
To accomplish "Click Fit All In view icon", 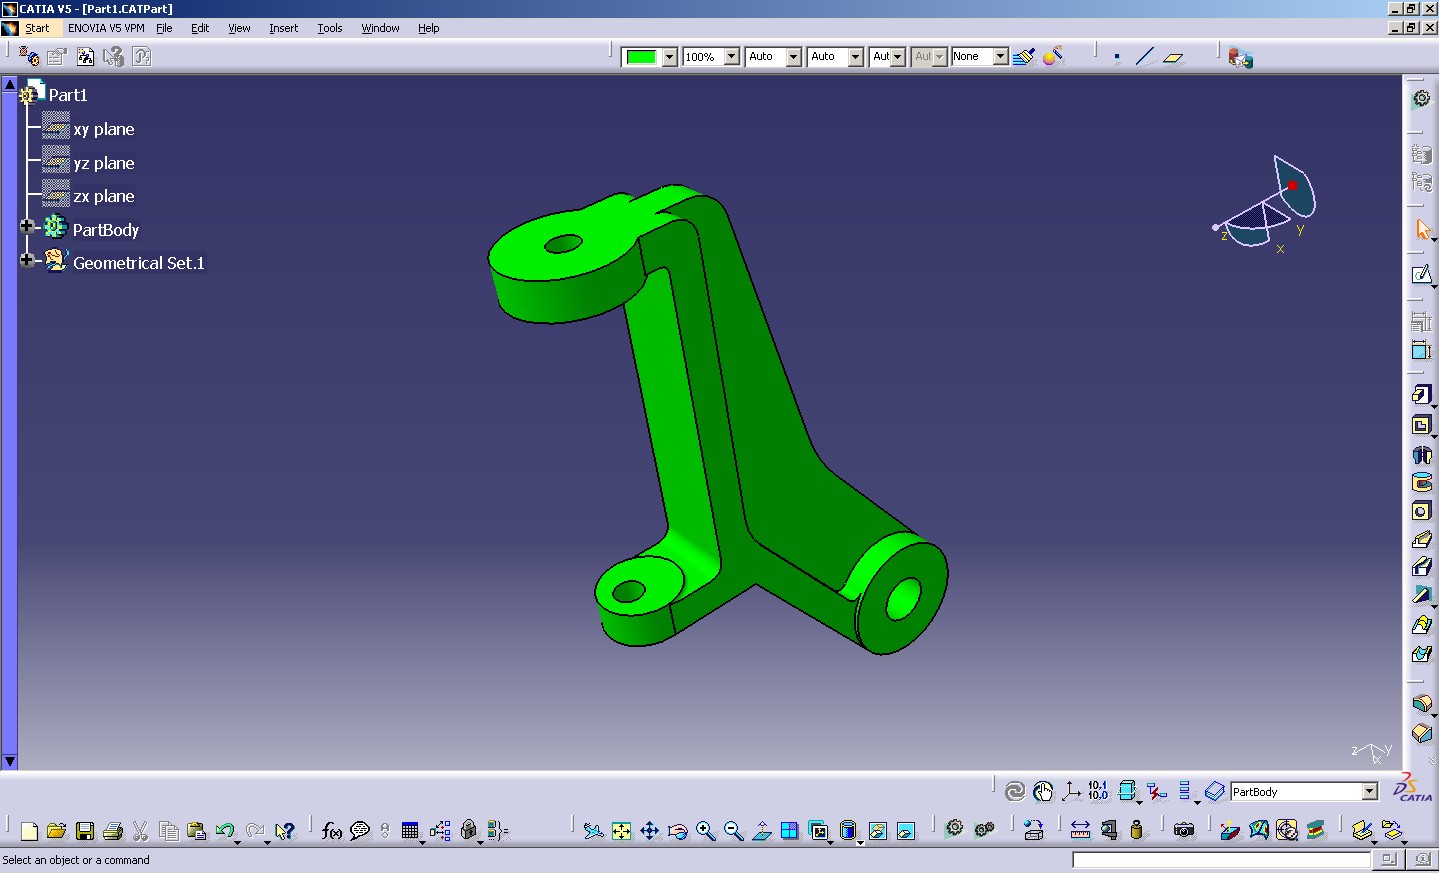I will coord(621,831).
